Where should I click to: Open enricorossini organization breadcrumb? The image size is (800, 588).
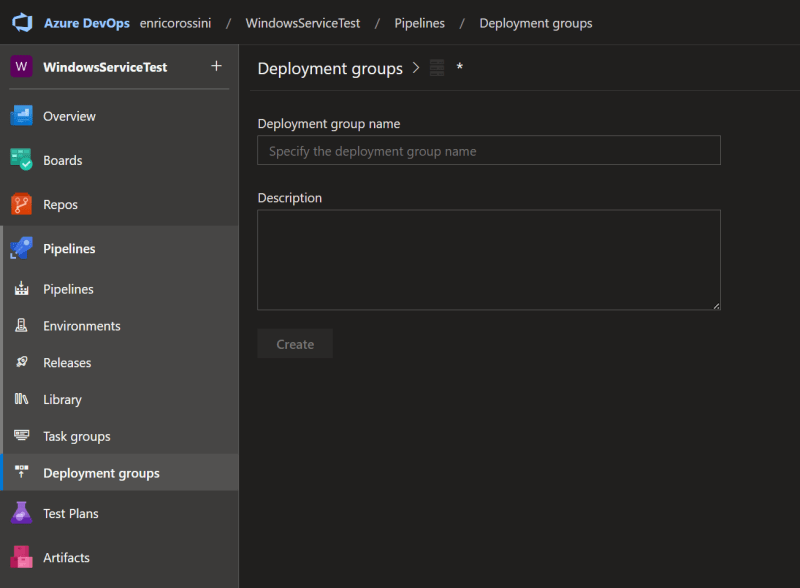click(176, 23)
